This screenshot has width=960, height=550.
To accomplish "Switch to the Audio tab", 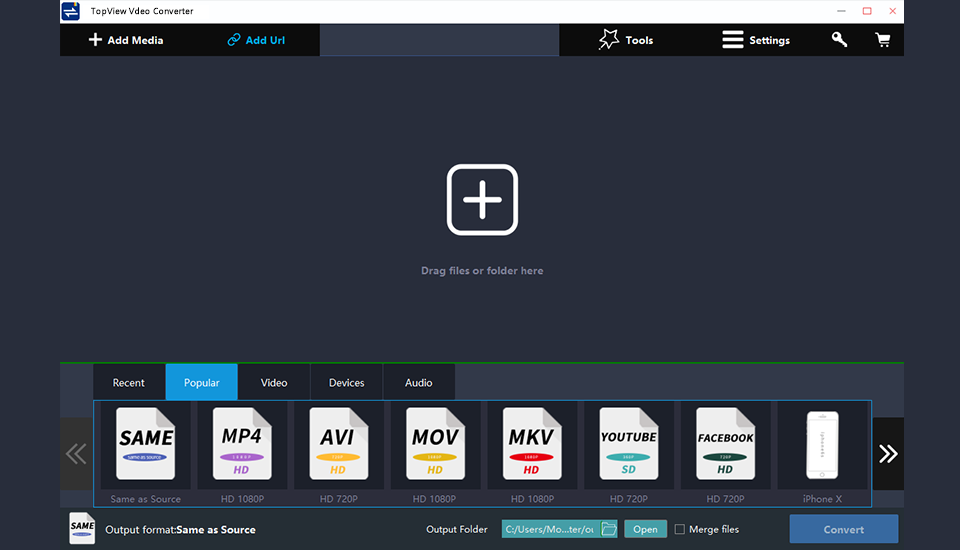I will 419,382.
